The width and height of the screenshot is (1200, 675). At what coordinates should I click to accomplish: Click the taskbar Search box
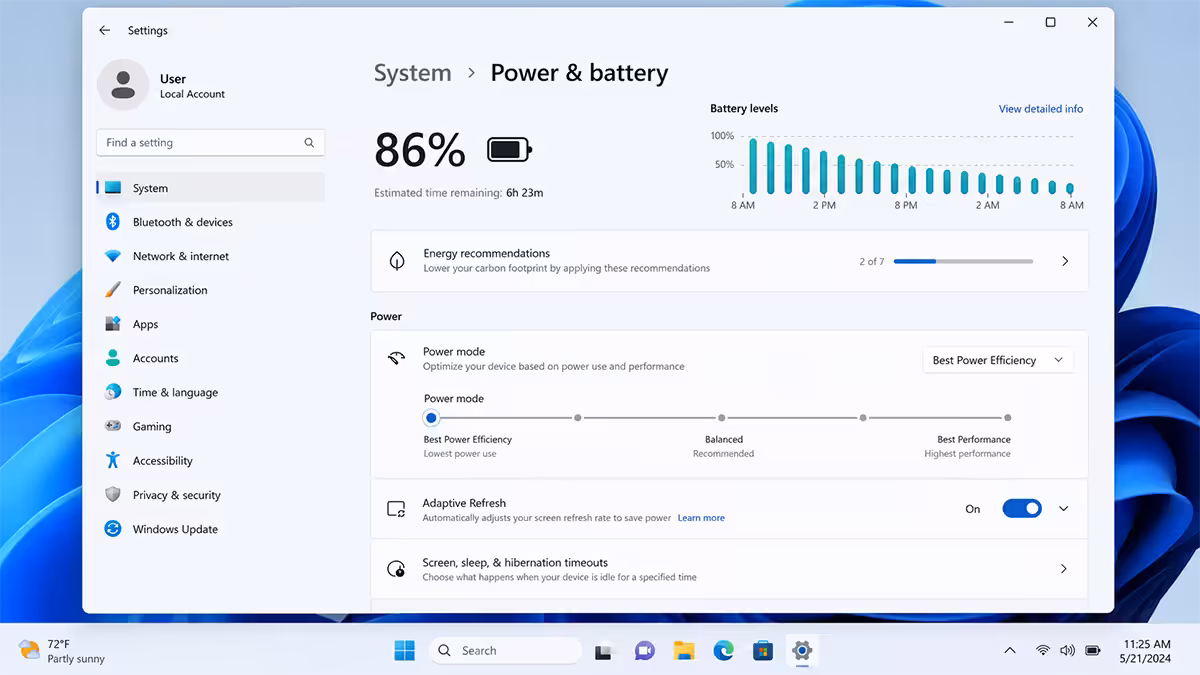pos(506,651)
